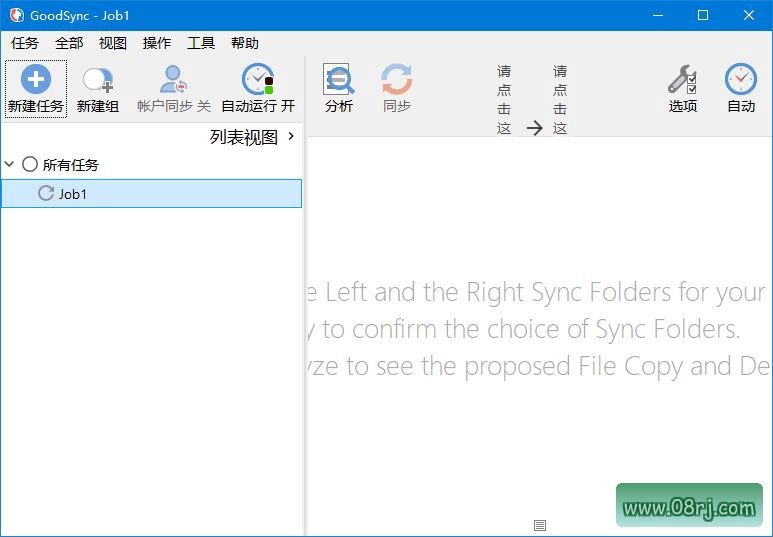Choose the left sync folder path
This screenshot has width=773, height=537.
pyautogui.click(x=504, y=100)
